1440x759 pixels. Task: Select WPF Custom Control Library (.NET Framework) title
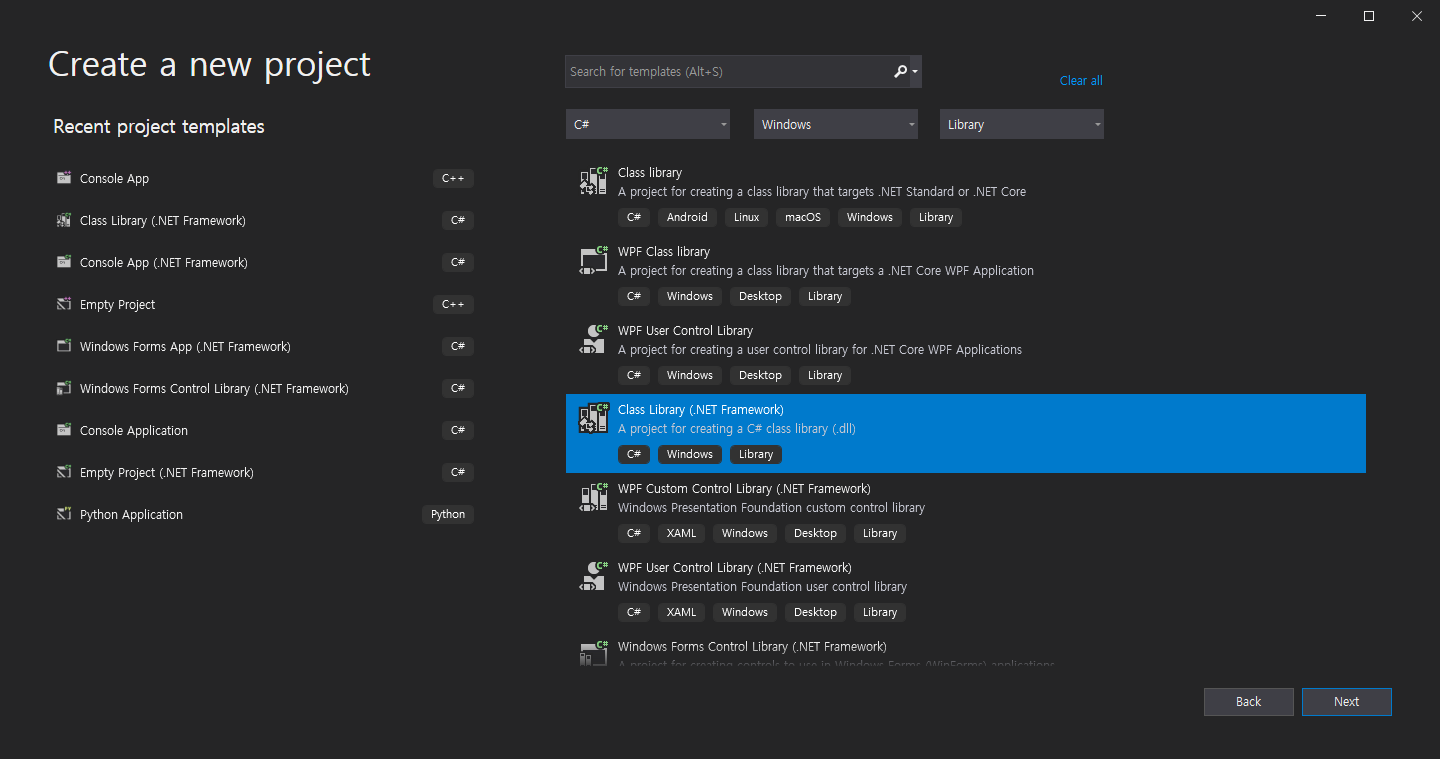pyautogui.click(x=744, y=488)
